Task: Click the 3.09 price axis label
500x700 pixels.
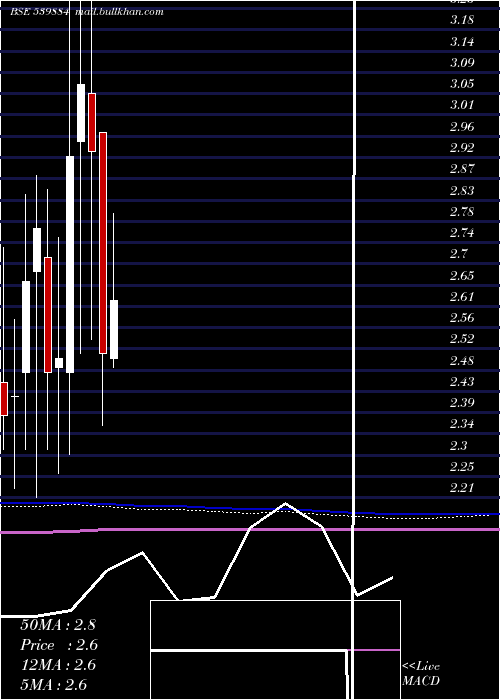Action: tap(462, 62)
